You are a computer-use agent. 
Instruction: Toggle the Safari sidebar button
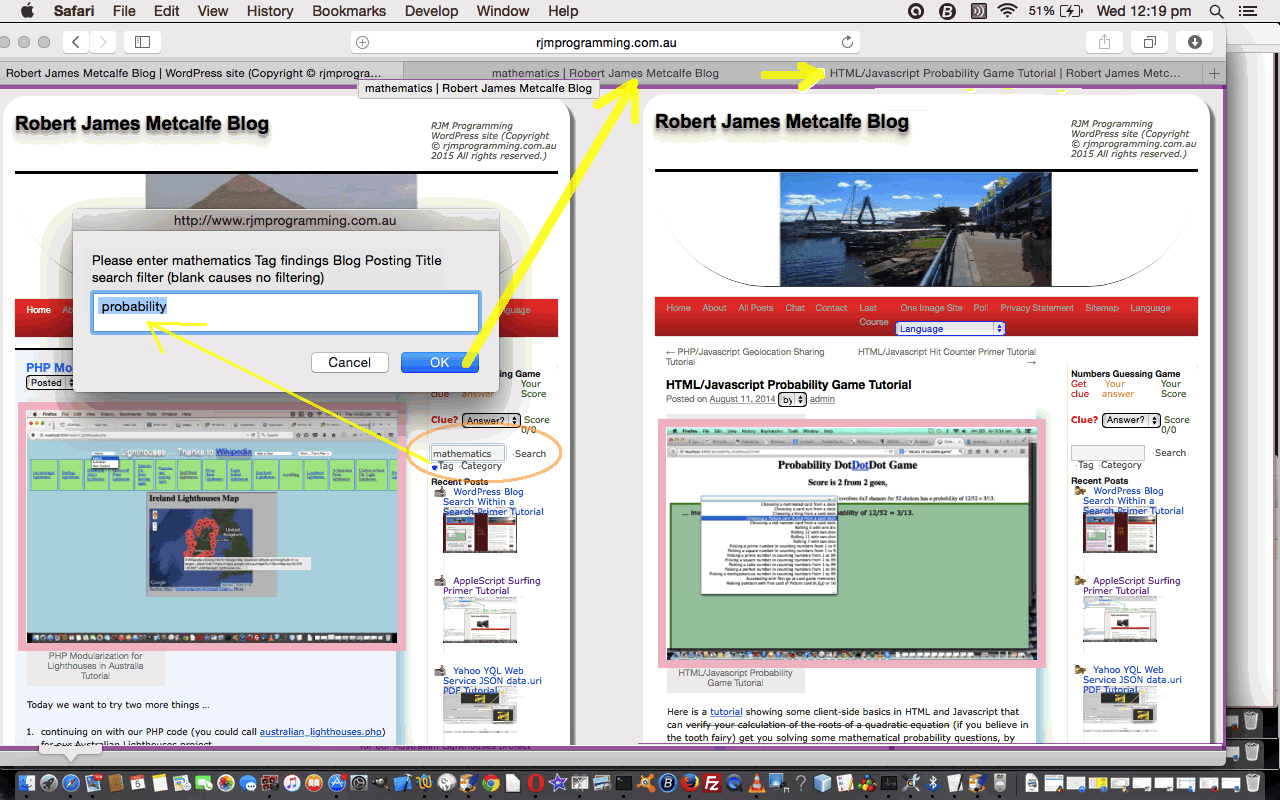point(142,42)
